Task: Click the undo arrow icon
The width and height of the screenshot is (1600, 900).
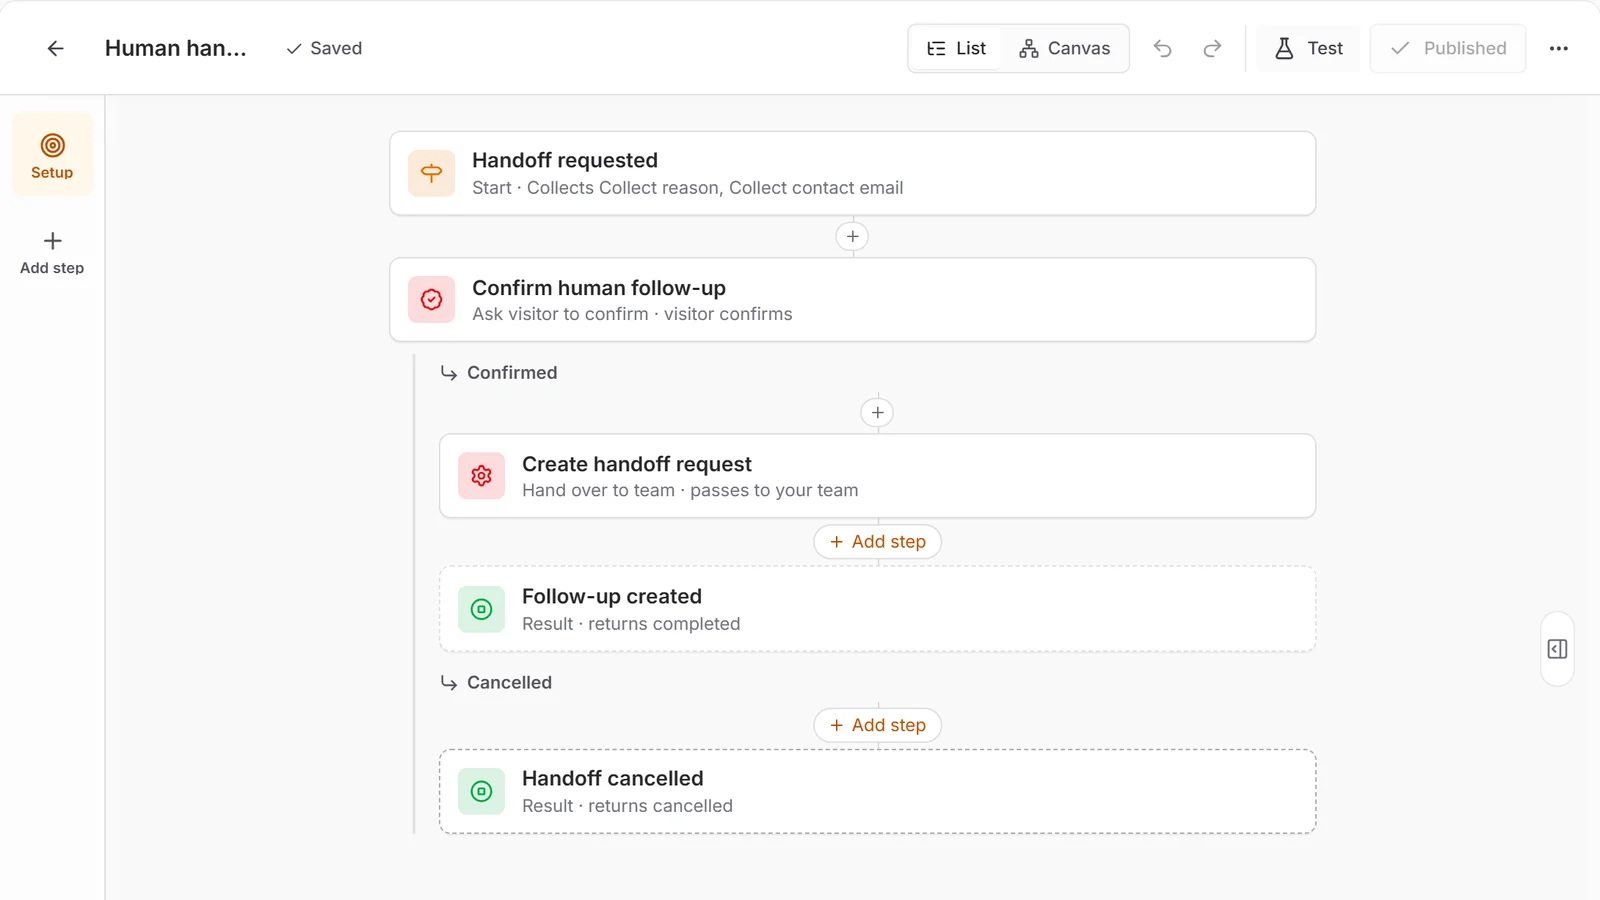Action: click(x=1162, y=48)
